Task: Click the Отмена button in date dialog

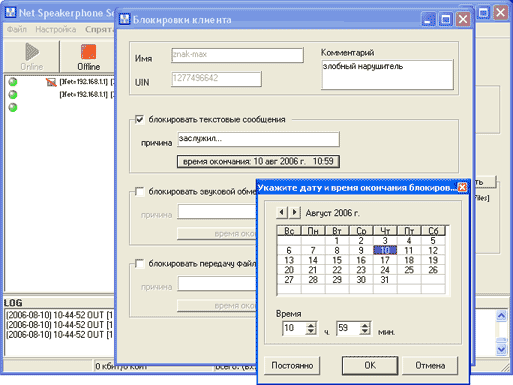Action: [430, 366]
